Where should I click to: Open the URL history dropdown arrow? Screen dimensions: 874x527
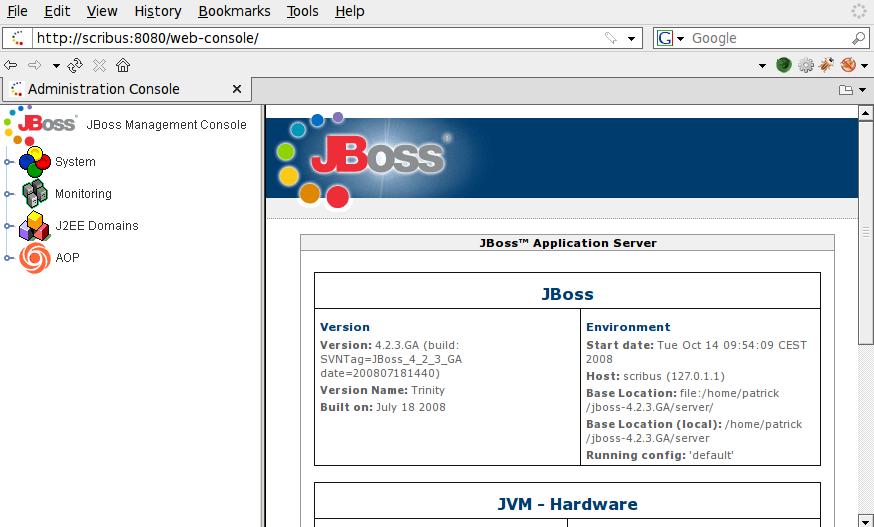(632, 38)
